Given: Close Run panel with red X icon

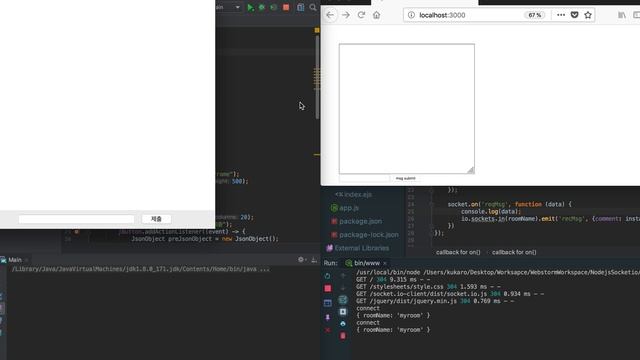Looking at the screenshot, I should tap(327, 330).
